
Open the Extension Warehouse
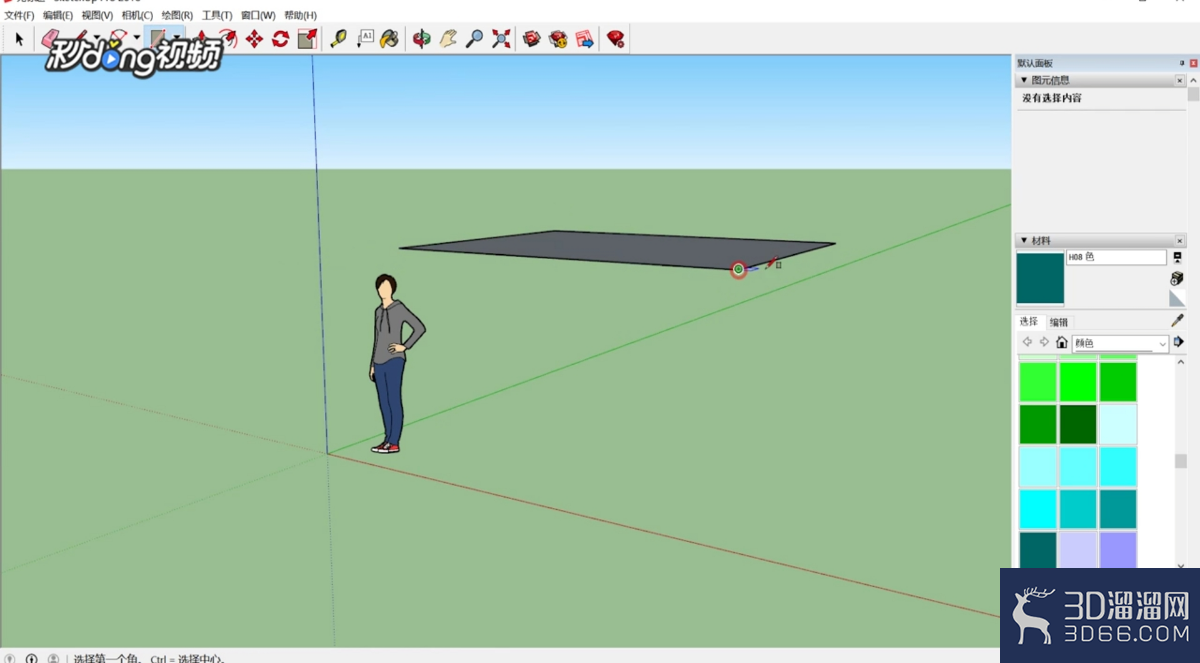click(558, 39)
